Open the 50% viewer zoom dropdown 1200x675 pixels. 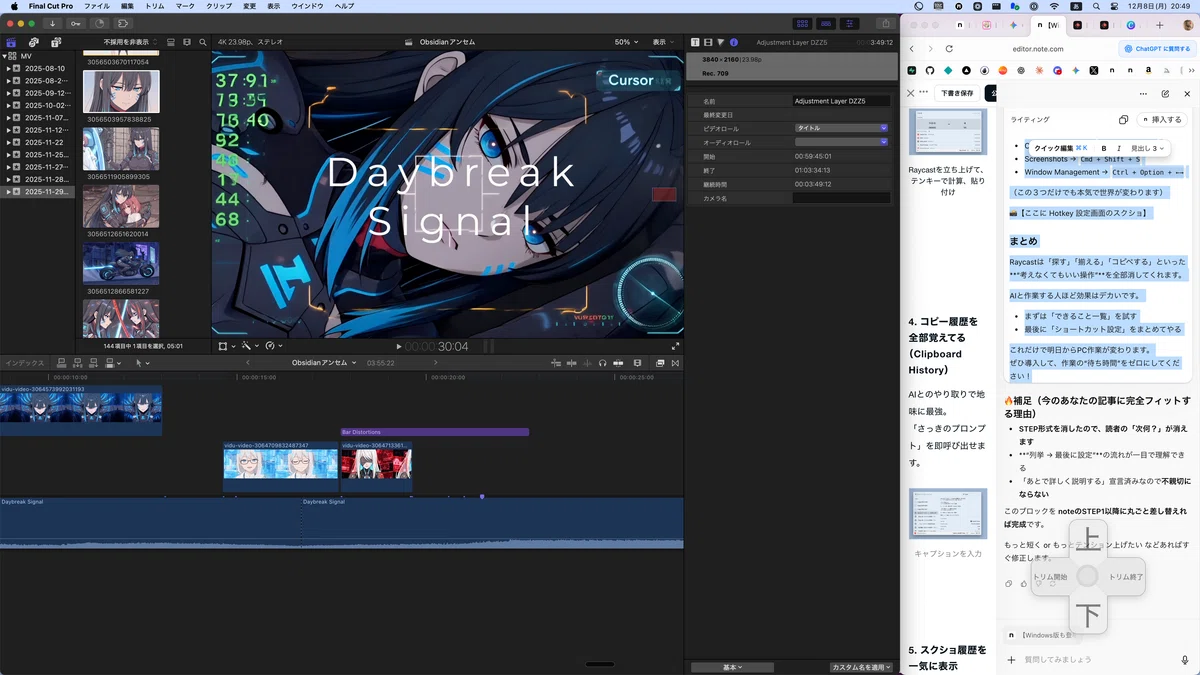[x=627, y=42]
